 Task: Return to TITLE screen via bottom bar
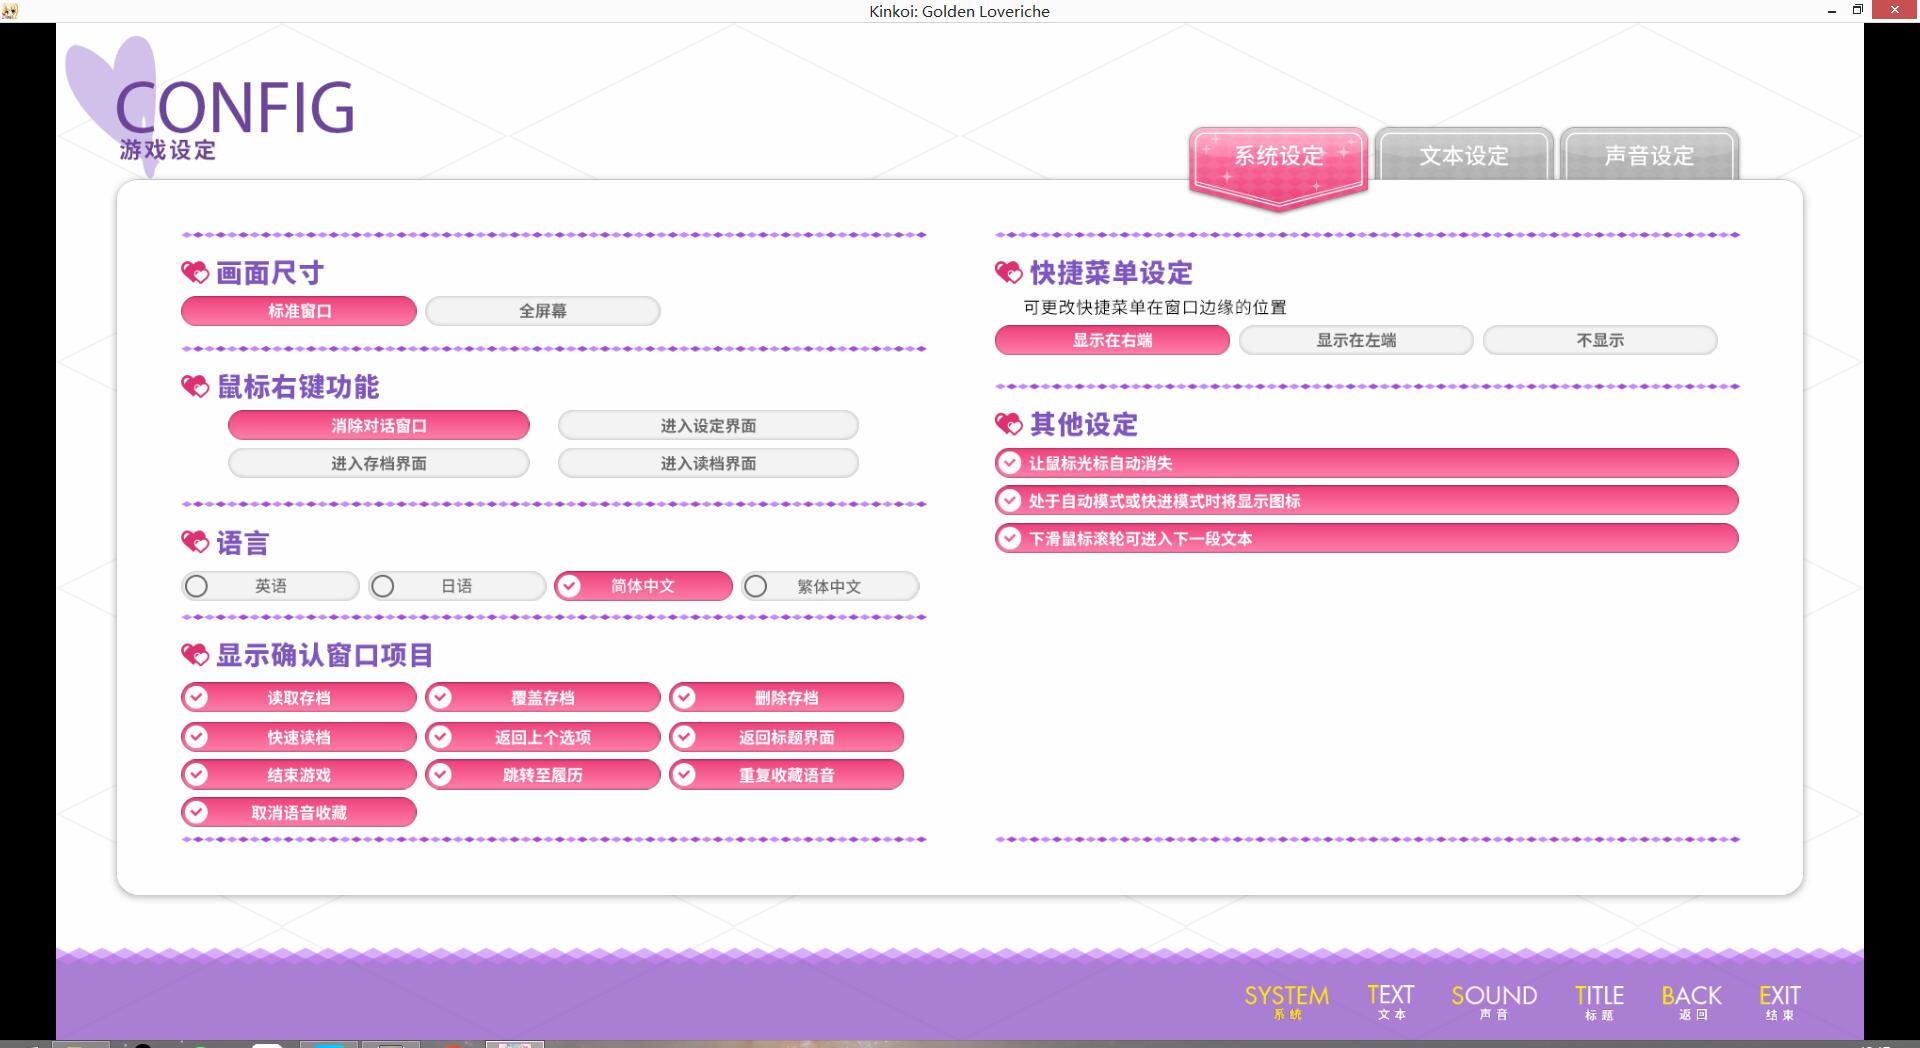point(1598,1000)
